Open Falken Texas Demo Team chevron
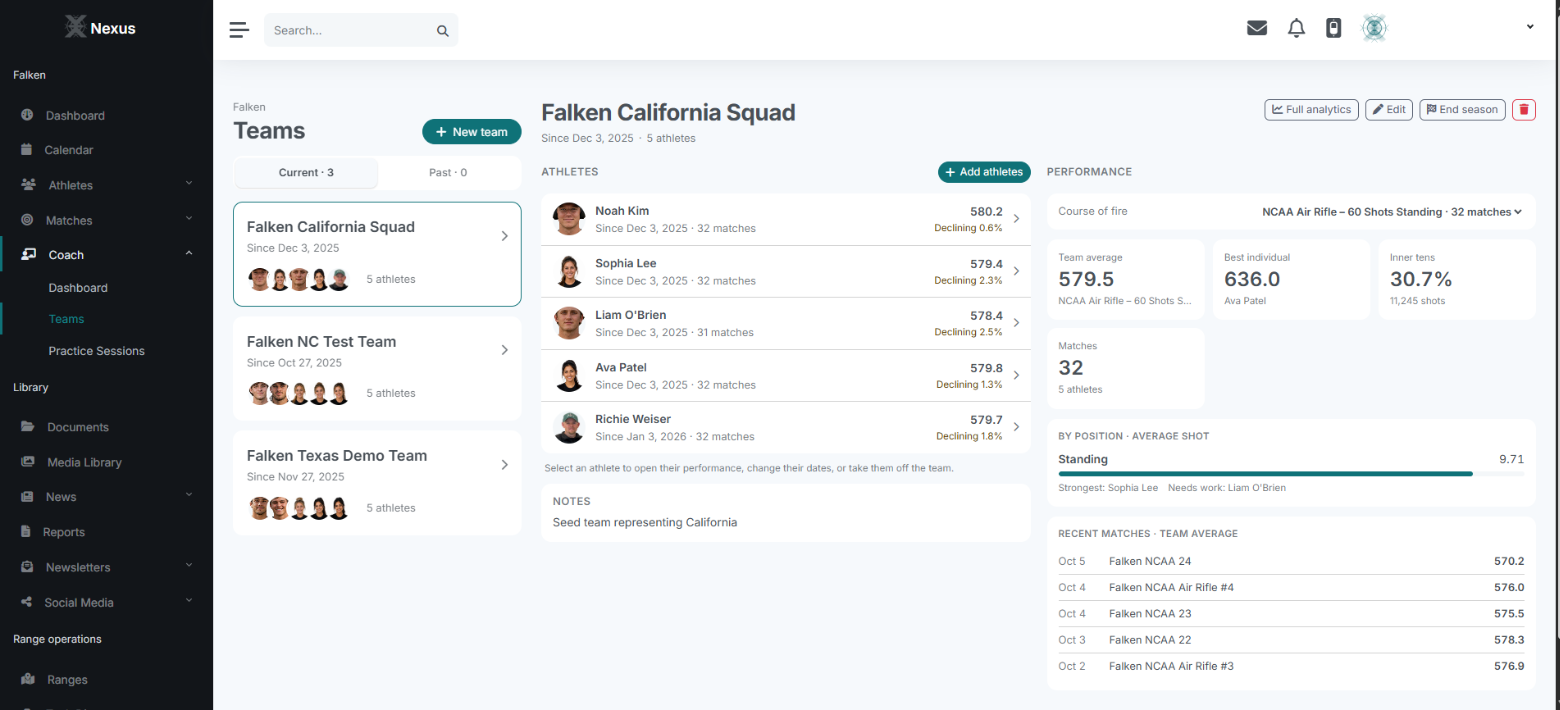1560x710 pixels. point(504,465)
